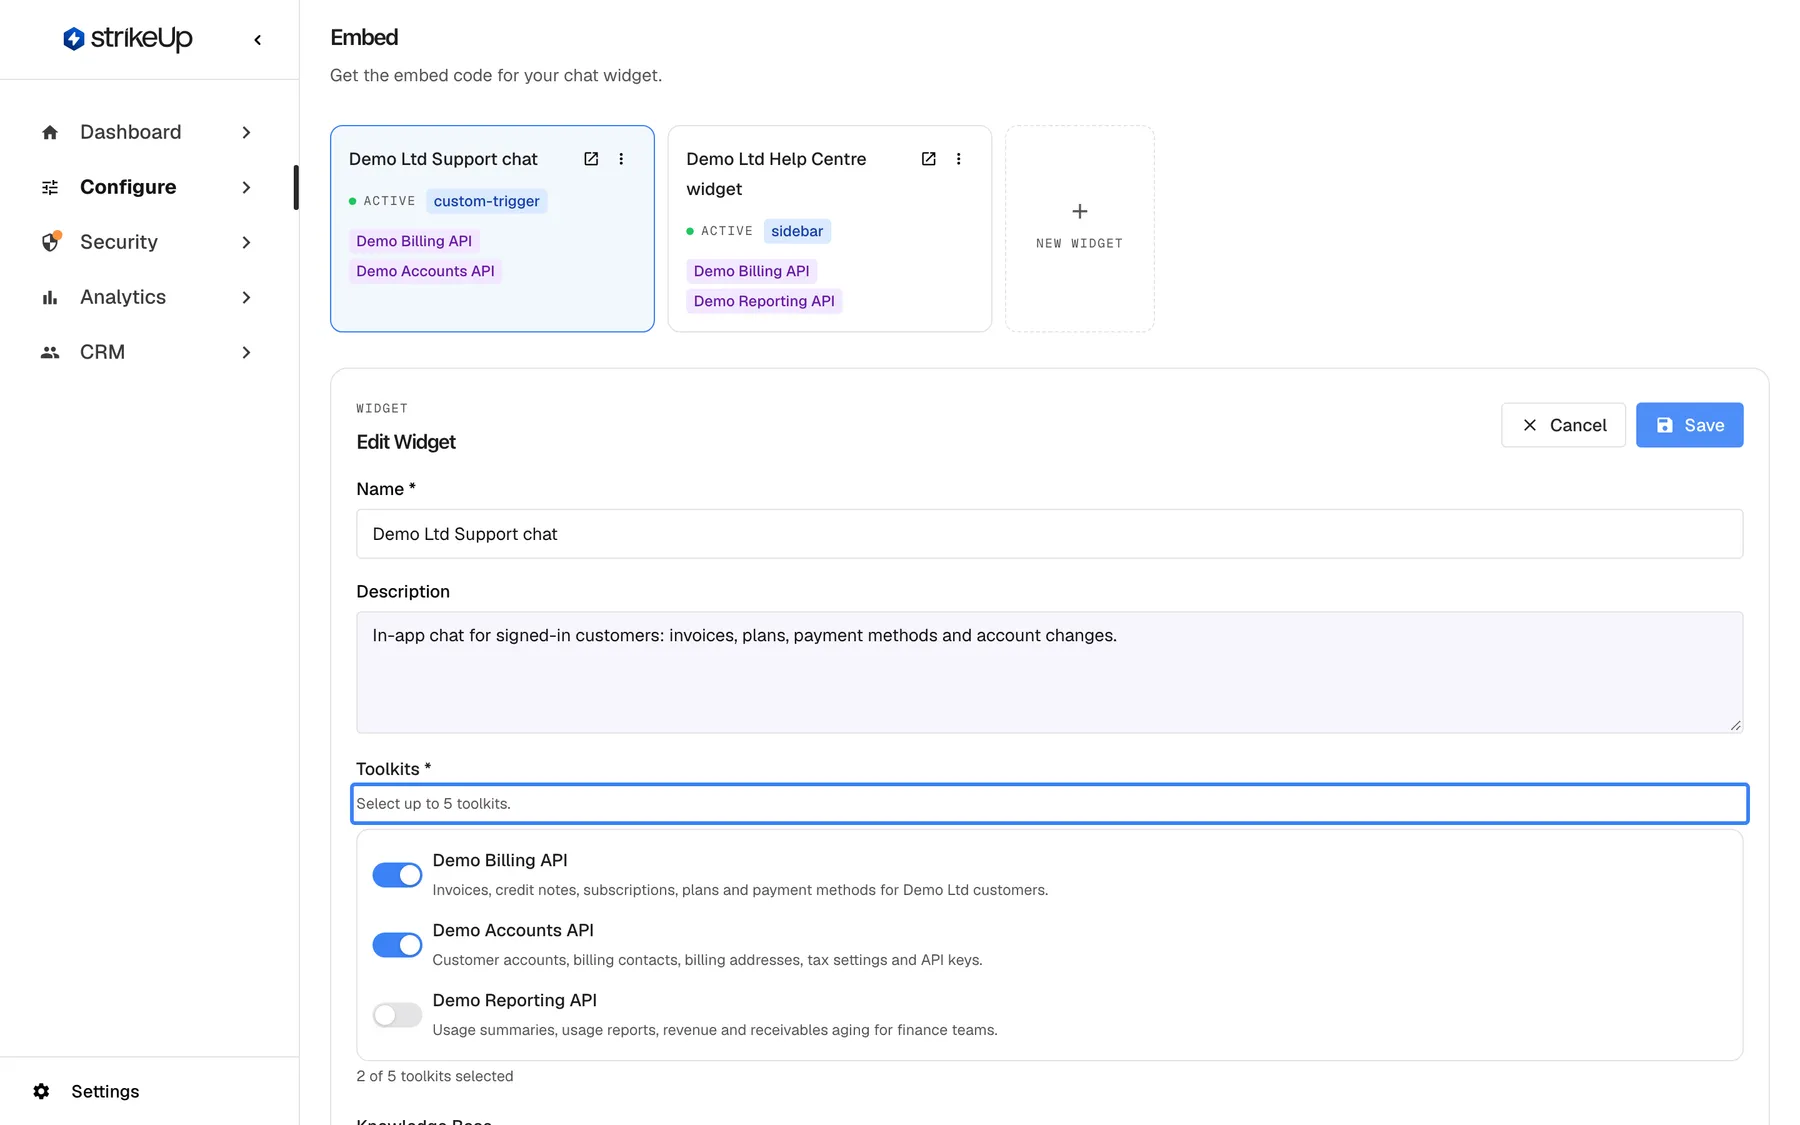Expand the Analytics menu chevron
The width and height of the screenshot is (1800, 1125).
point(246,297)
